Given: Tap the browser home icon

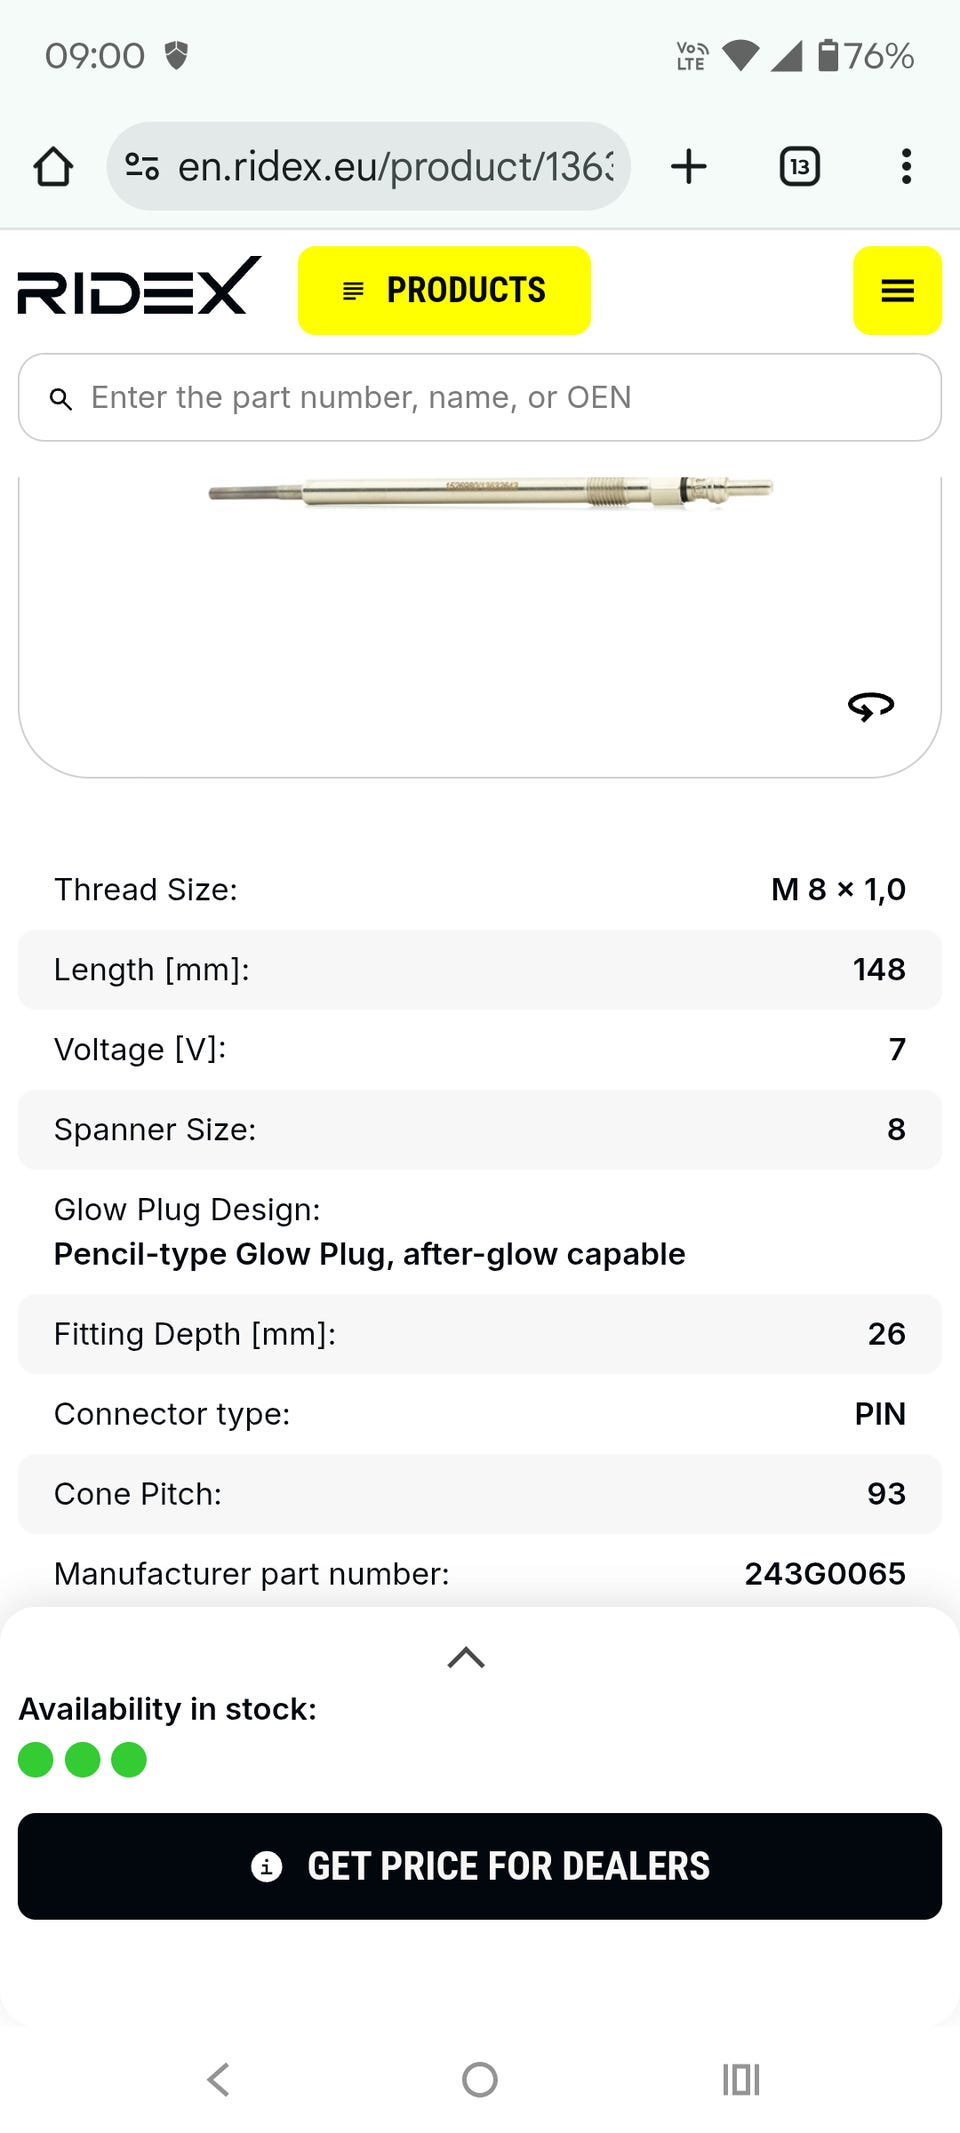Looking at the screenshot, I should point(53,167).
